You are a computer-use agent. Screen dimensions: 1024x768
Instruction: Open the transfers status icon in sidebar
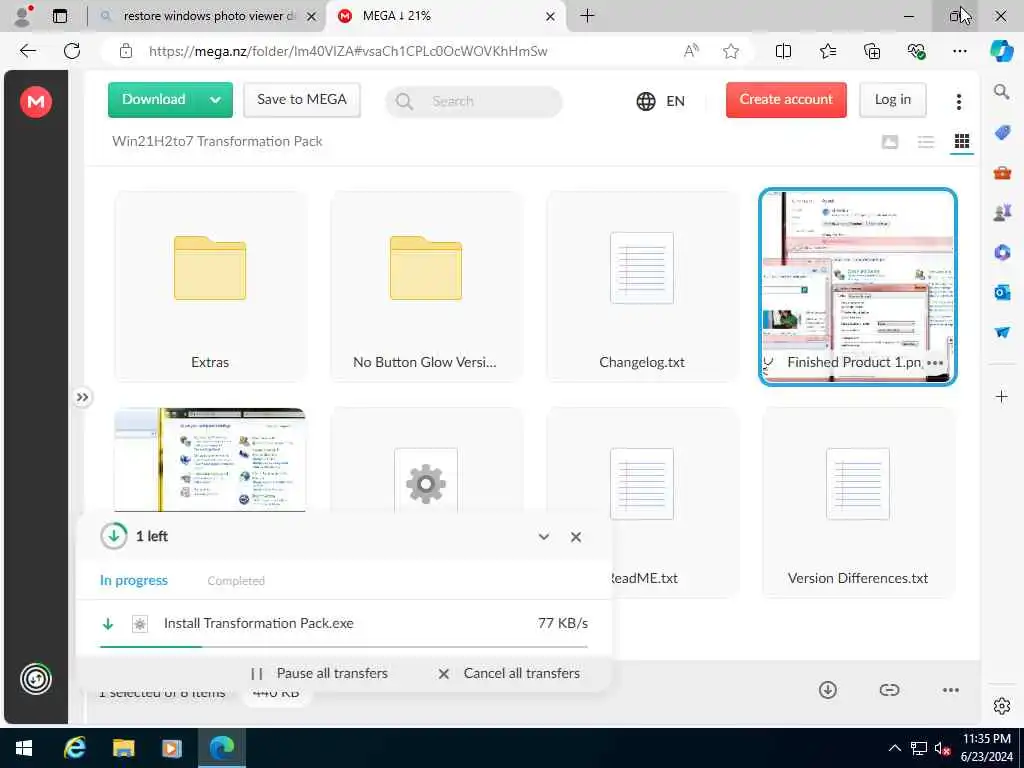tap(36, 679)
